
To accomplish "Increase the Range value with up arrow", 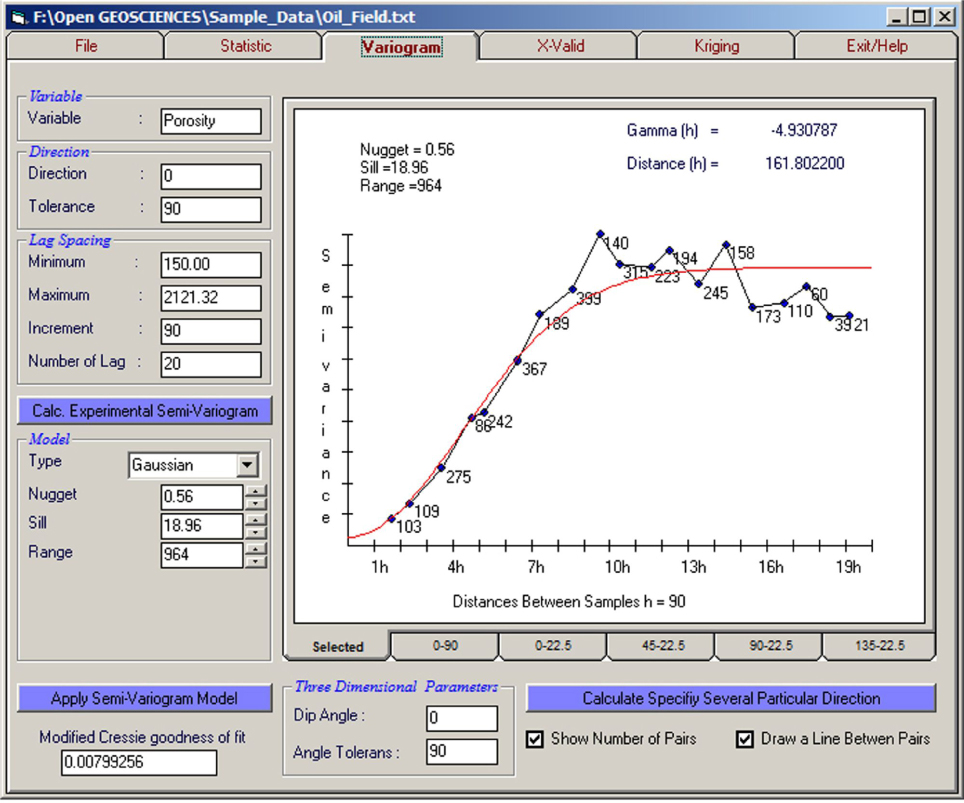I will click(x=257, y=548).
